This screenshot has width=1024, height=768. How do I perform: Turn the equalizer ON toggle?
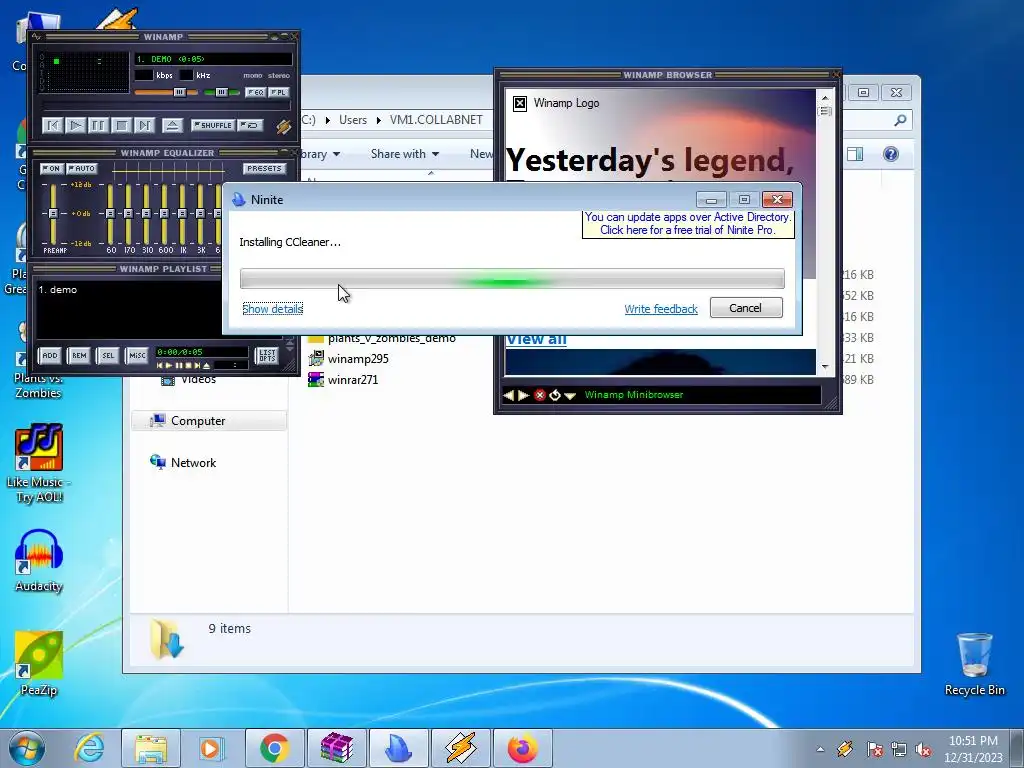click(51, 168)
